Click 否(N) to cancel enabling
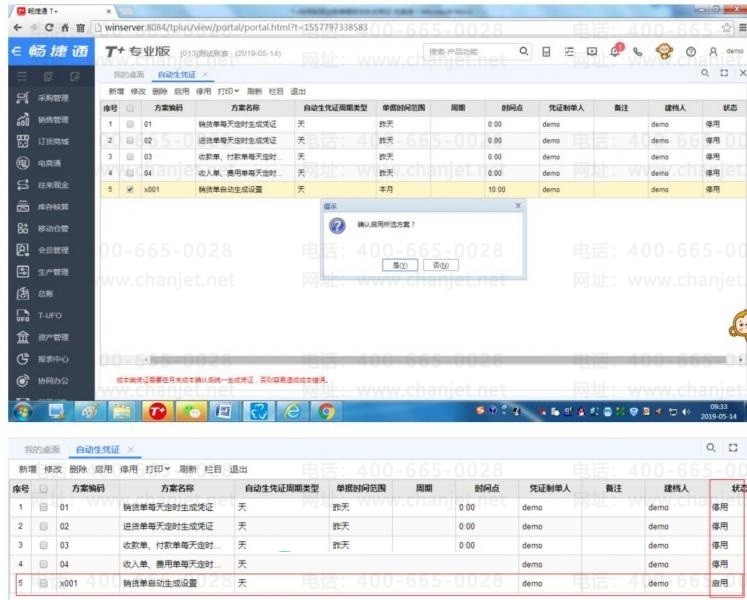Viewport: 747px width, 600px height. (435, 265)
